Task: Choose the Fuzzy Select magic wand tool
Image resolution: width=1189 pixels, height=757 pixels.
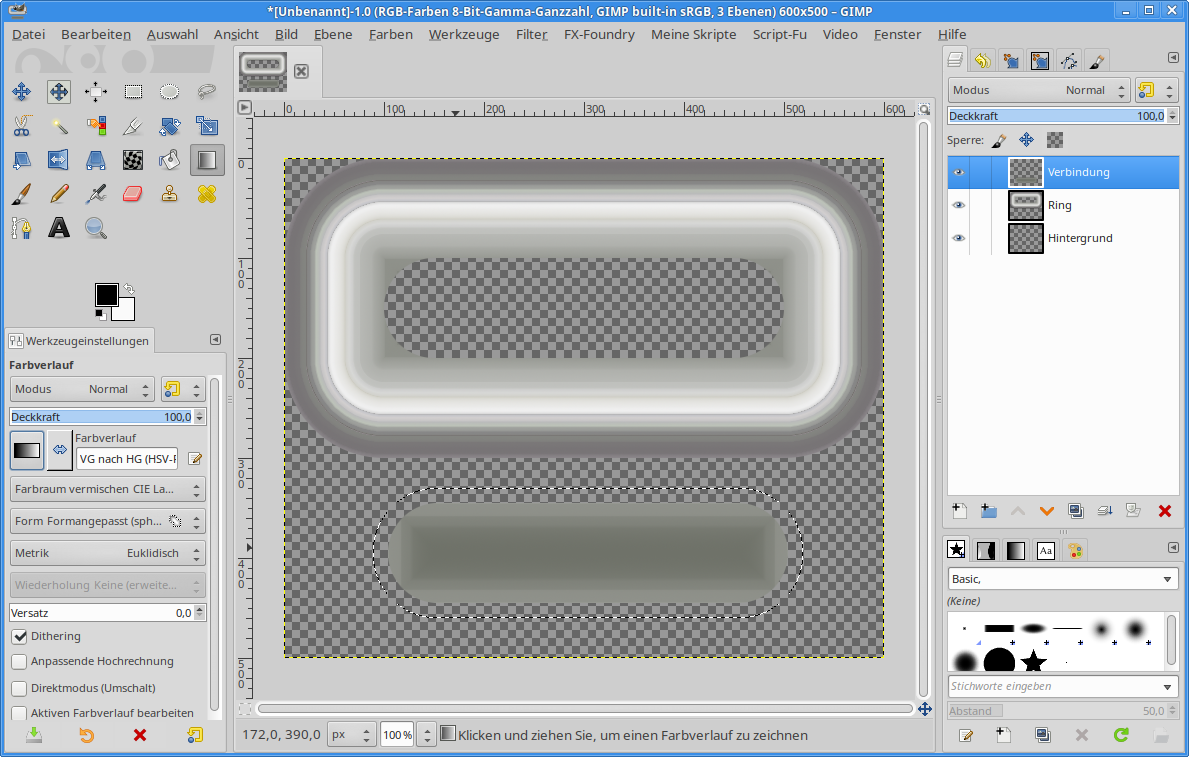Action: point(59,126)
